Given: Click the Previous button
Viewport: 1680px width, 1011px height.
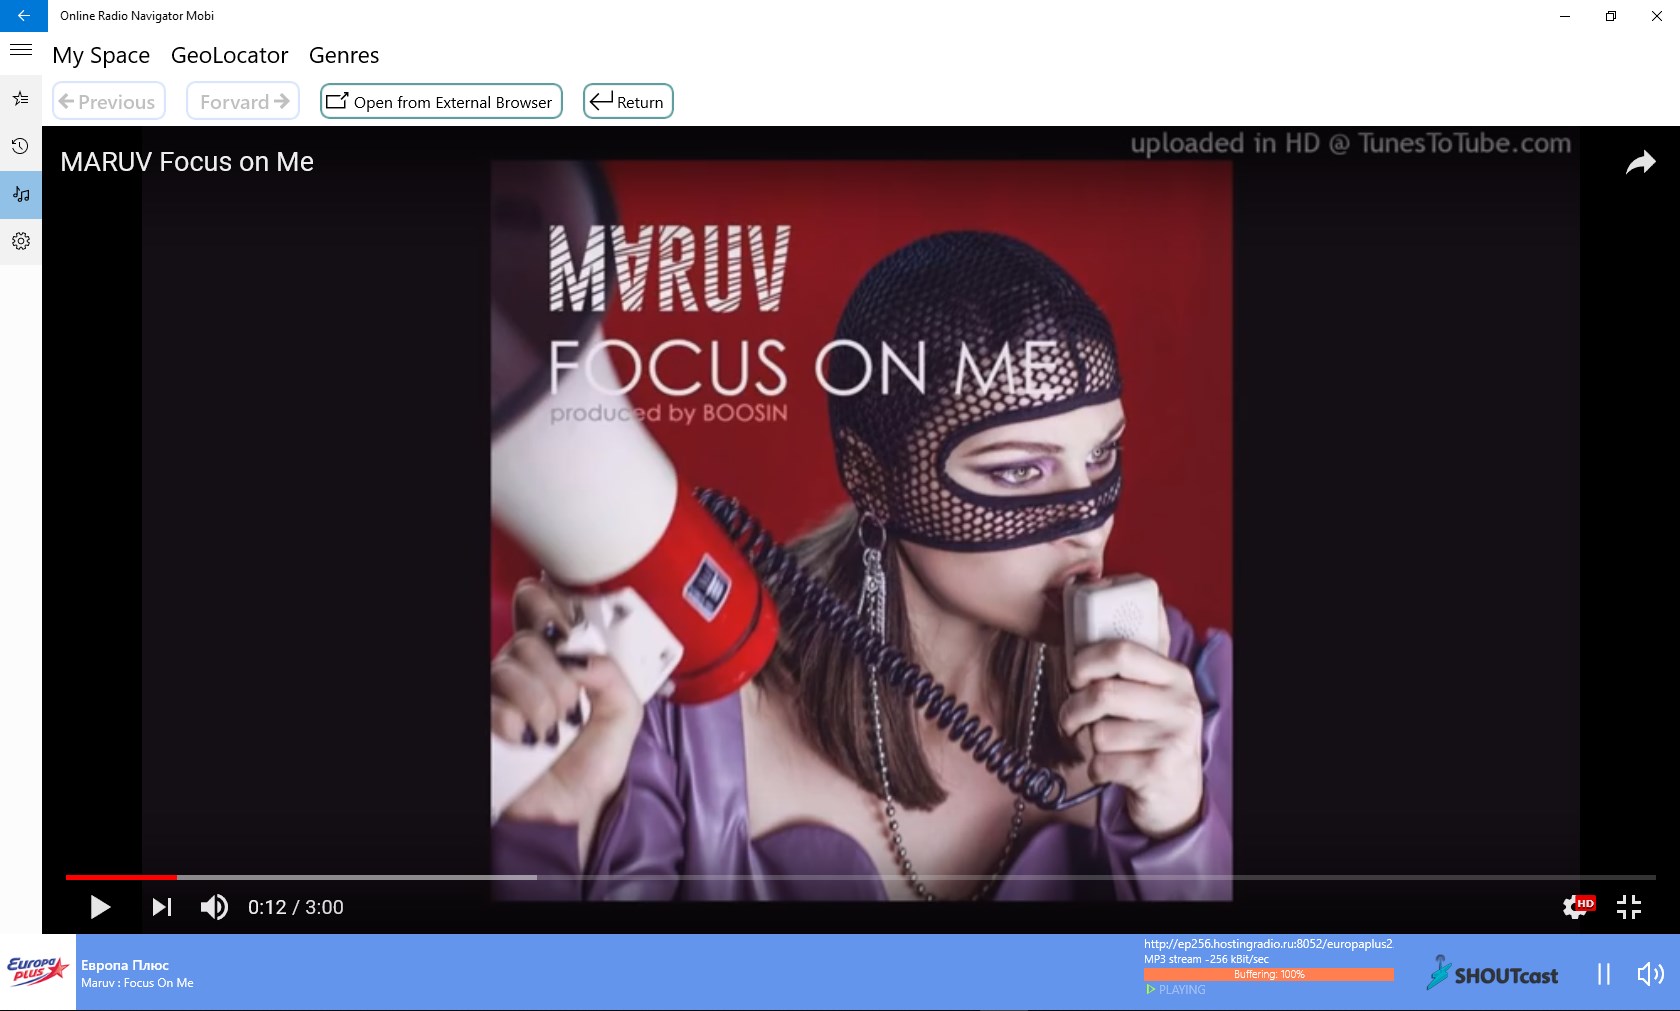Looking at the screenshot, I should coord(109,101).
